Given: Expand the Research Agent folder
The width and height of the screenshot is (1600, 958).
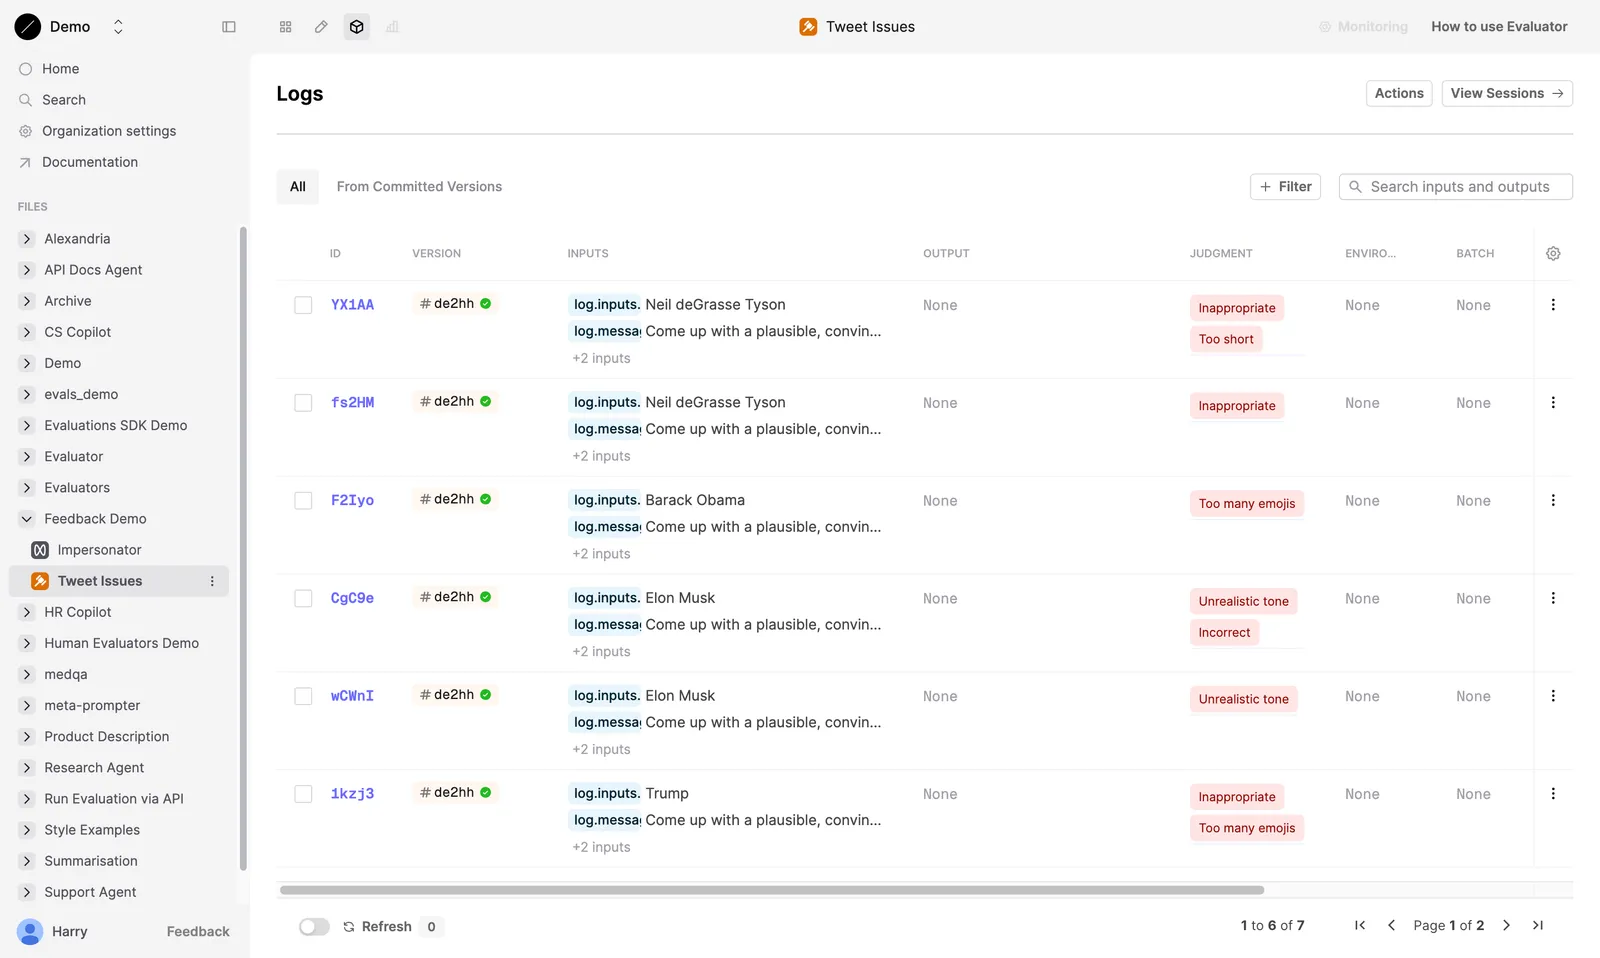Looking at the screenshot, I should (27, 768).
